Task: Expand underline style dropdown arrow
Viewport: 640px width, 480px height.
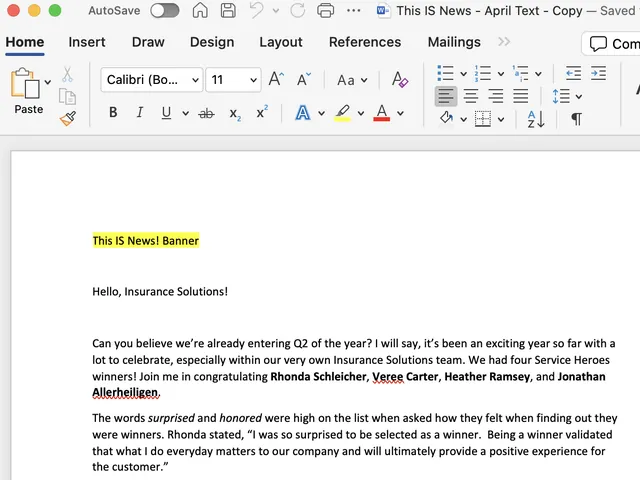Action: (185, 113)
